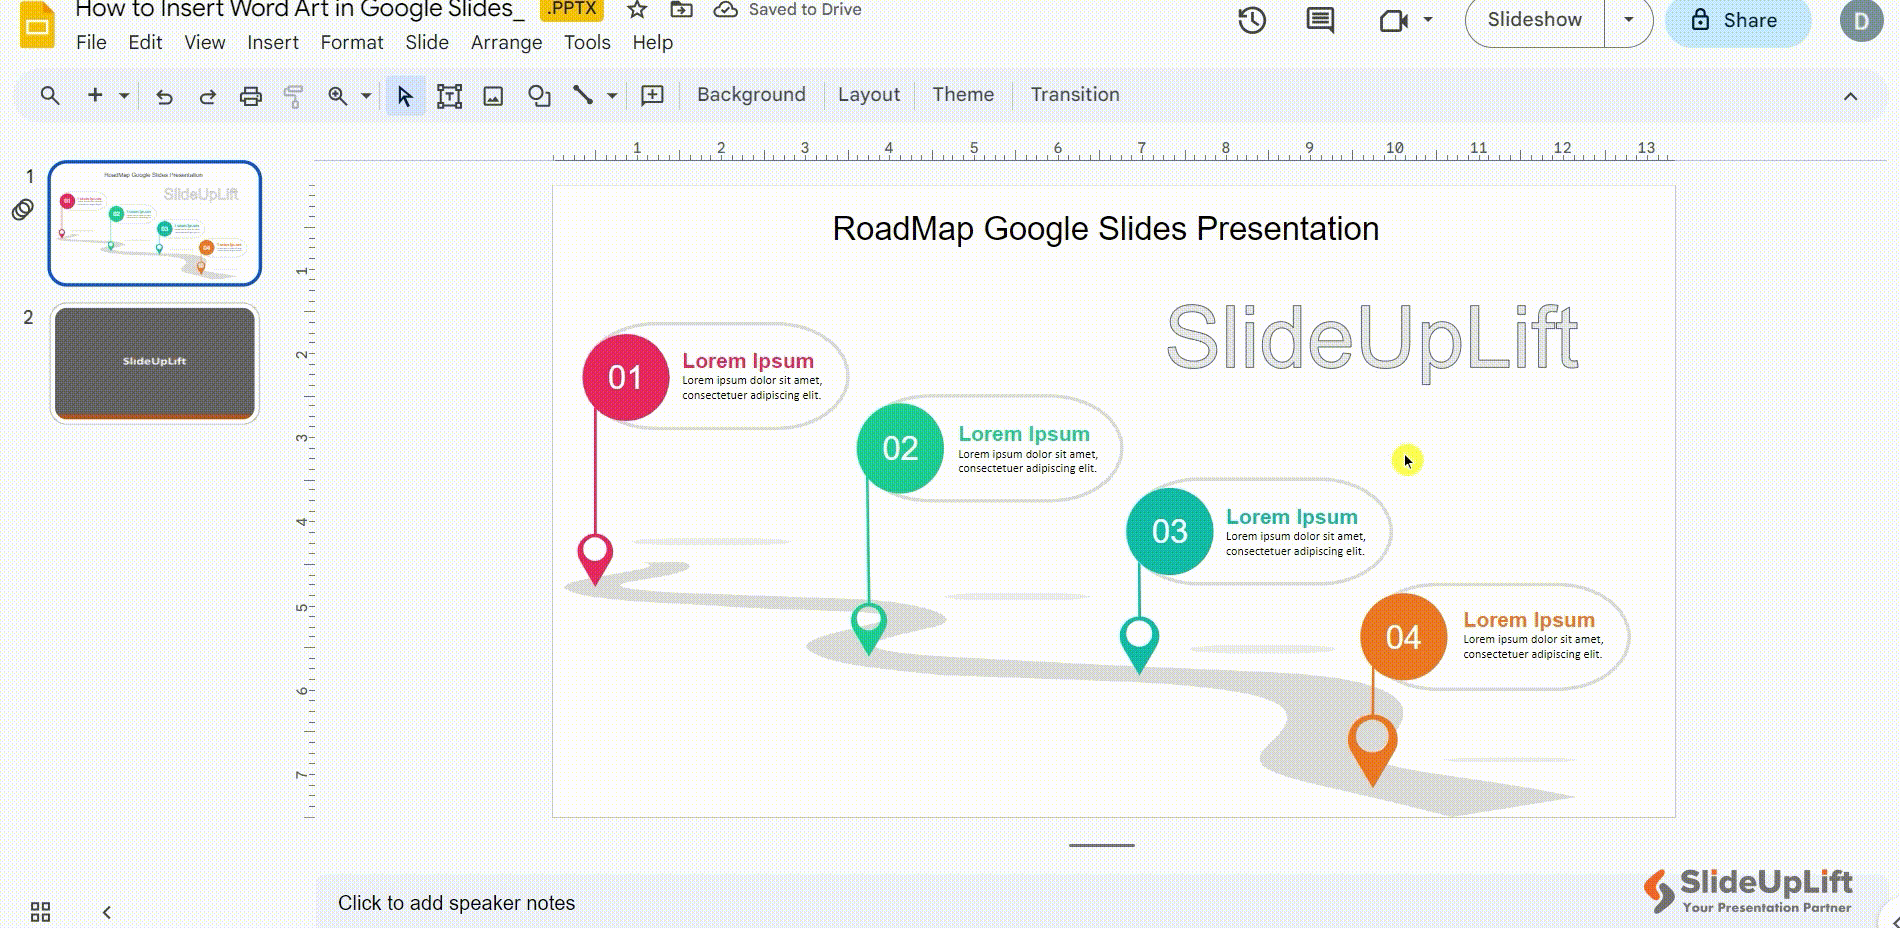Select the Text box tool
Image resolution: width=1900 pixels, height=928 pixels.
pyautogui.click(x=449, y=95)
